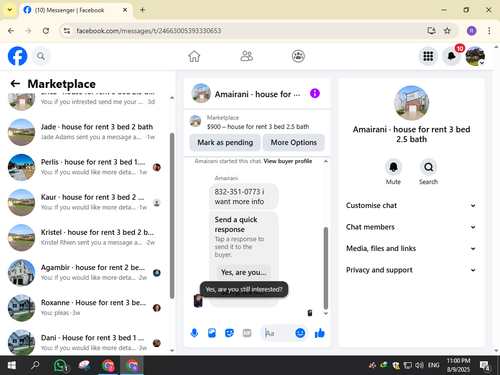This screenshot has width=500, height=375.
Task: Open a new browser tab
Action: [142, 10]
